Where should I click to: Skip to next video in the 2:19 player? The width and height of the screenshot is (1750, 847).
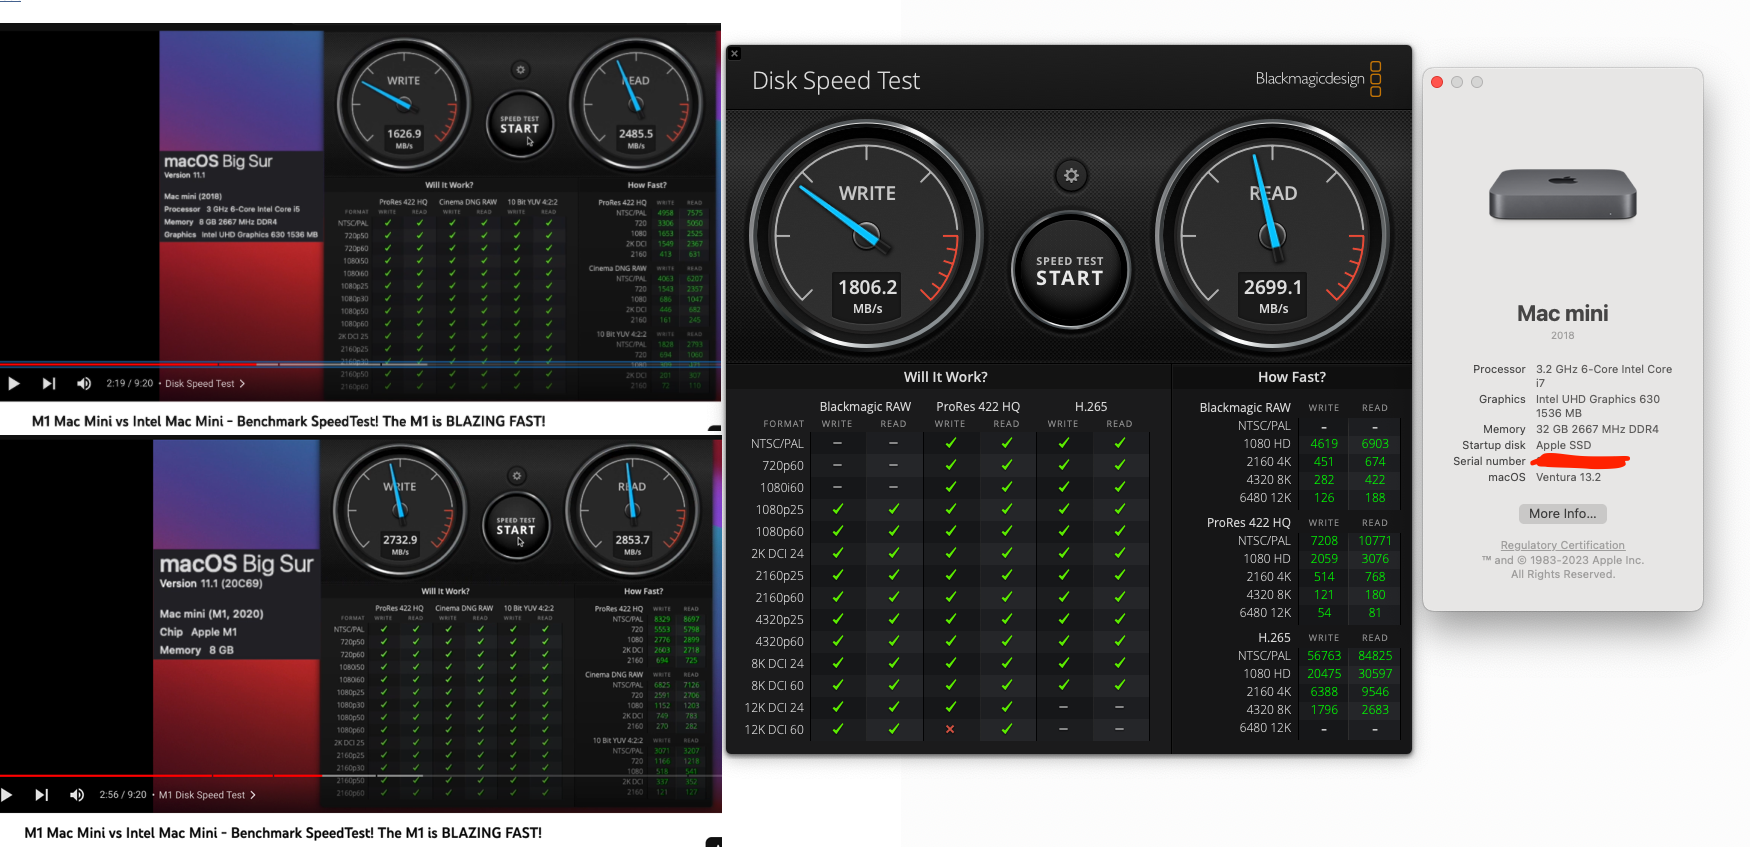[48, 383]
